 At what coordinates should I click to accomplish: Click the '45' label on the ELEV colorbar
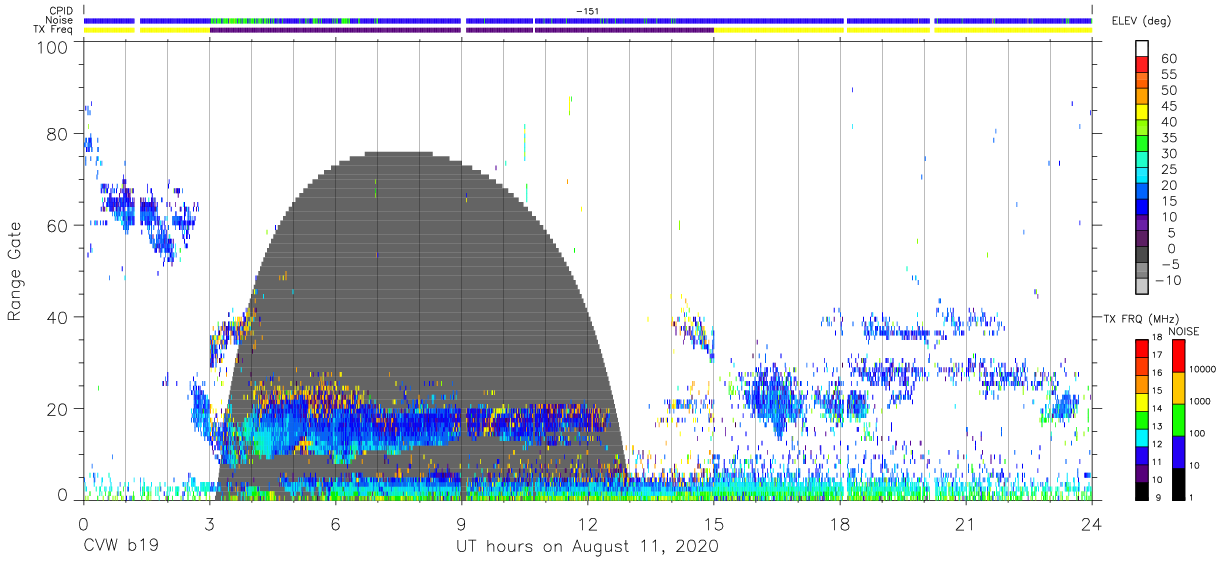pos(1167,106)
